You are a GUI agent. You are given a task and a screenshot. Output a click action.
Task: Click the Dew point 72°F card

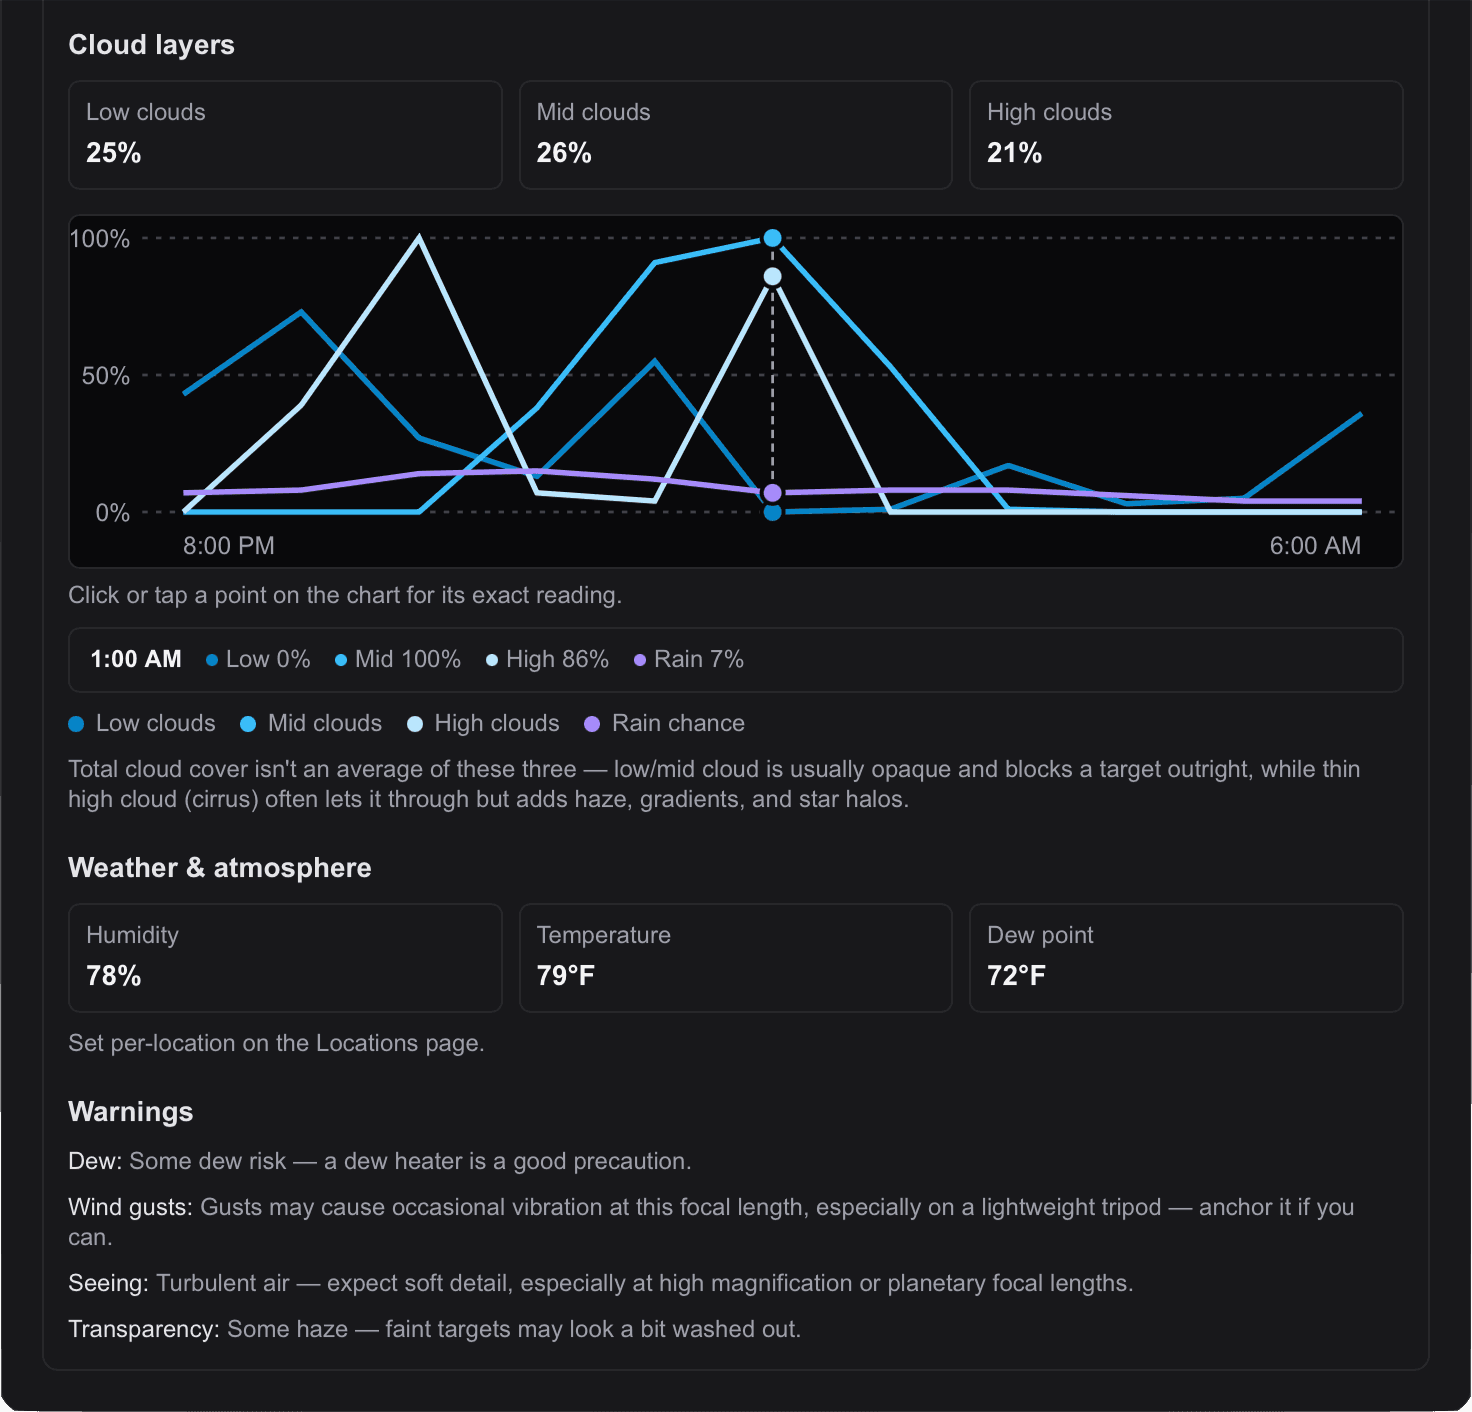[x=1186, y=958]
